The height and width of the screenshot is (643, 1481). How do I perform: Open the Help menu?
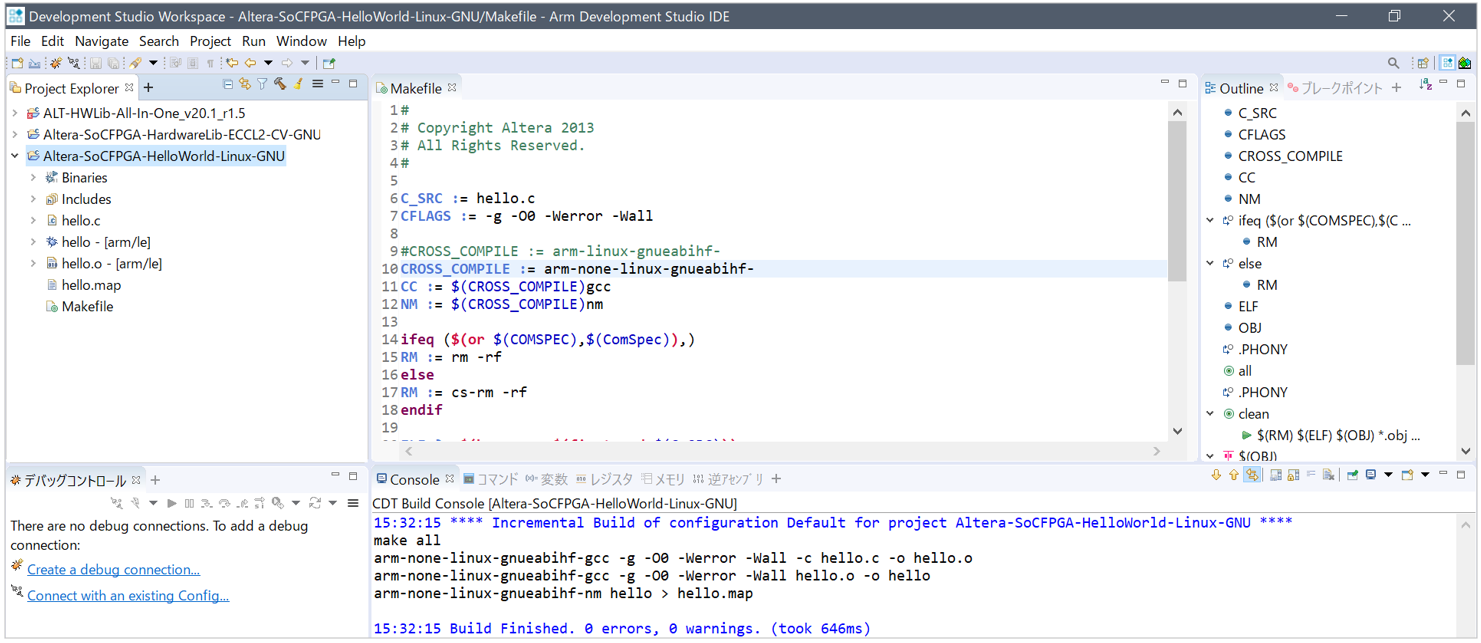click(x=352, y=41)
